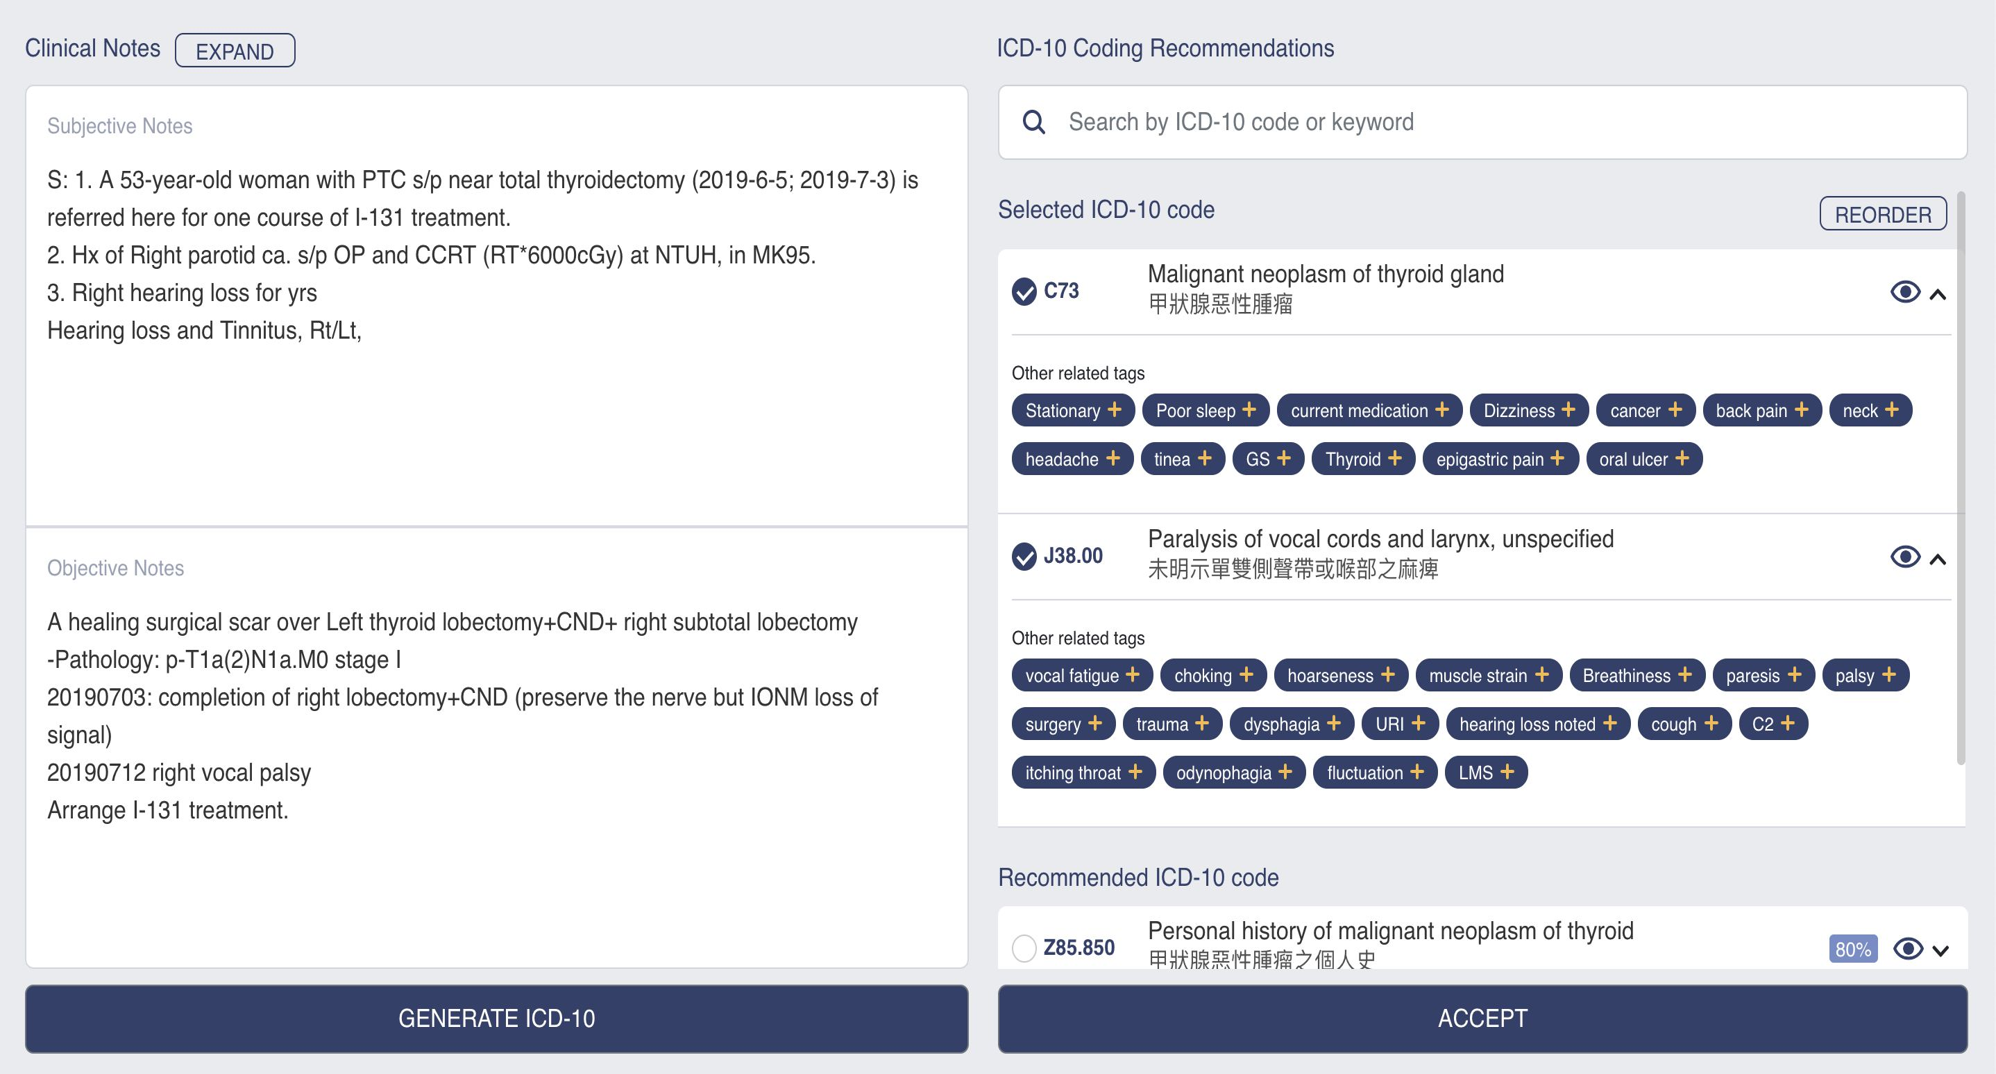Toggle the eye icon for C73
Image resolution: width=1996 pixels, height=1074 pixels.
1904,291
